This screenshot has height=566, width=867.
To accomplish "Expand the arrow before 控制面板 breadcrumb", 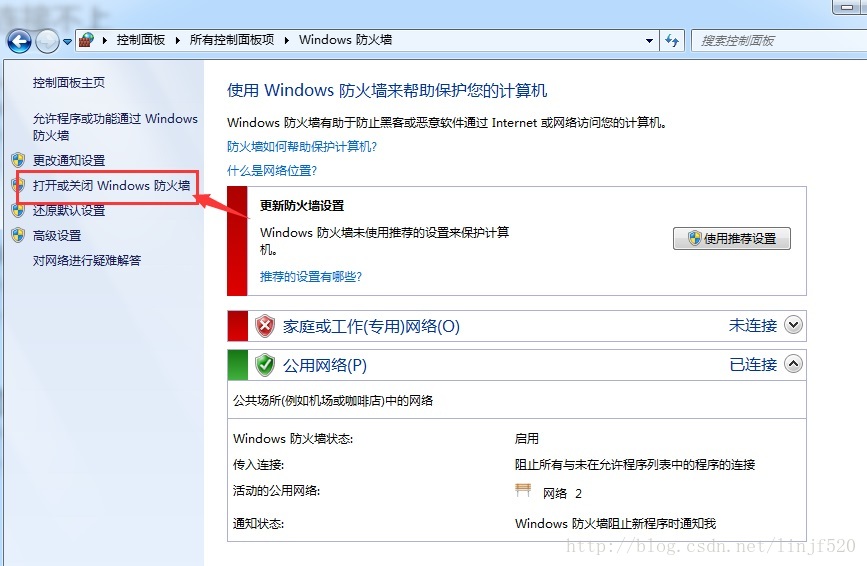I will [x=105, y=40].
